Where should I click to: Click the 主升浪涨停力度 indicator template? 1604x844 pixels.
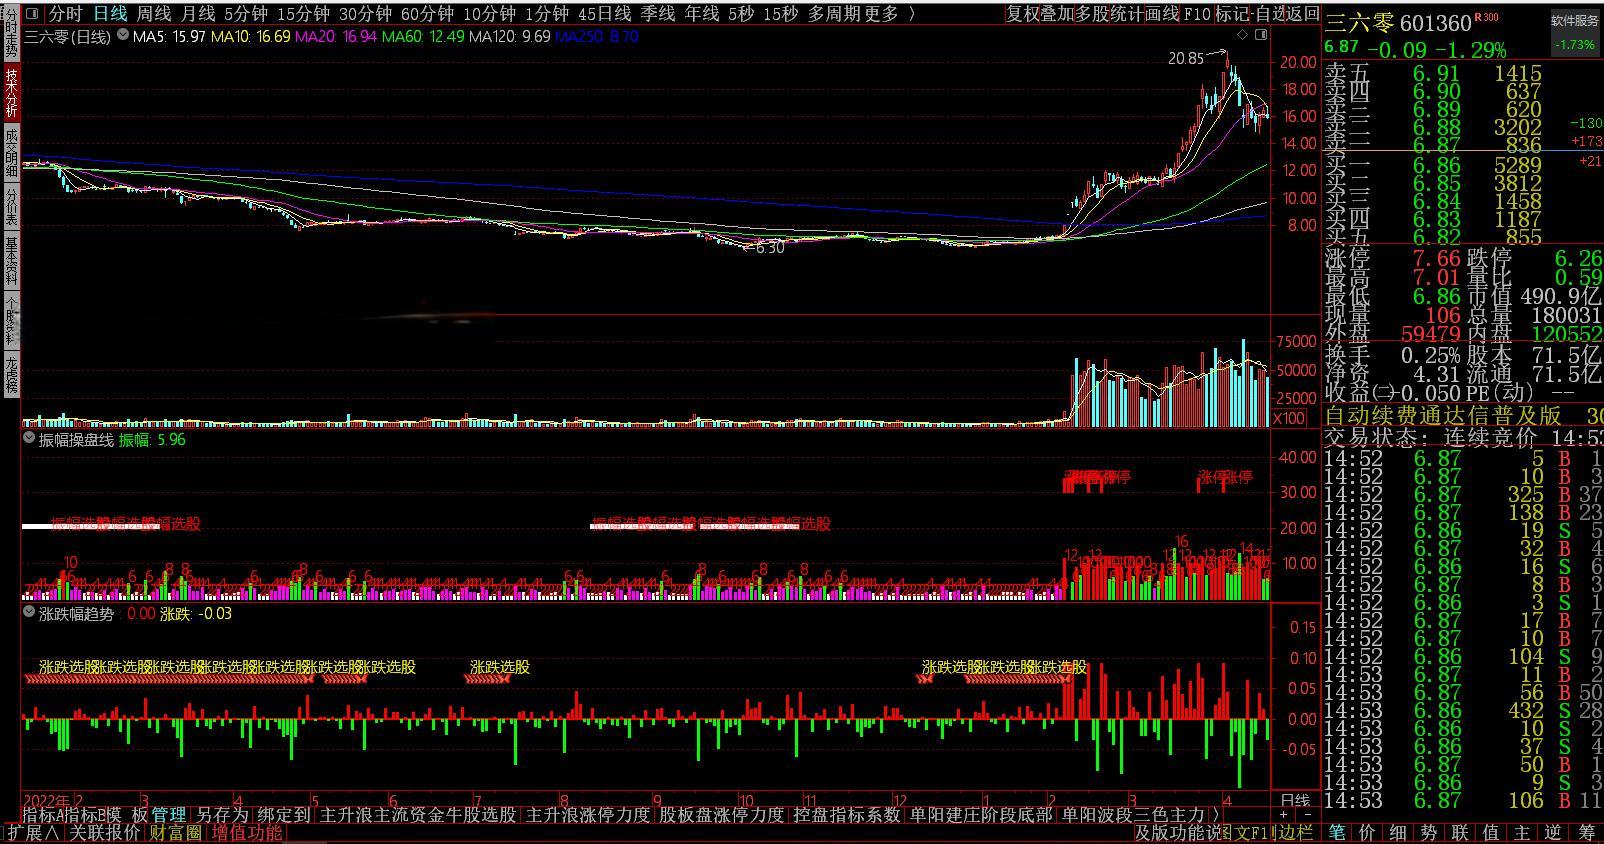588,815
